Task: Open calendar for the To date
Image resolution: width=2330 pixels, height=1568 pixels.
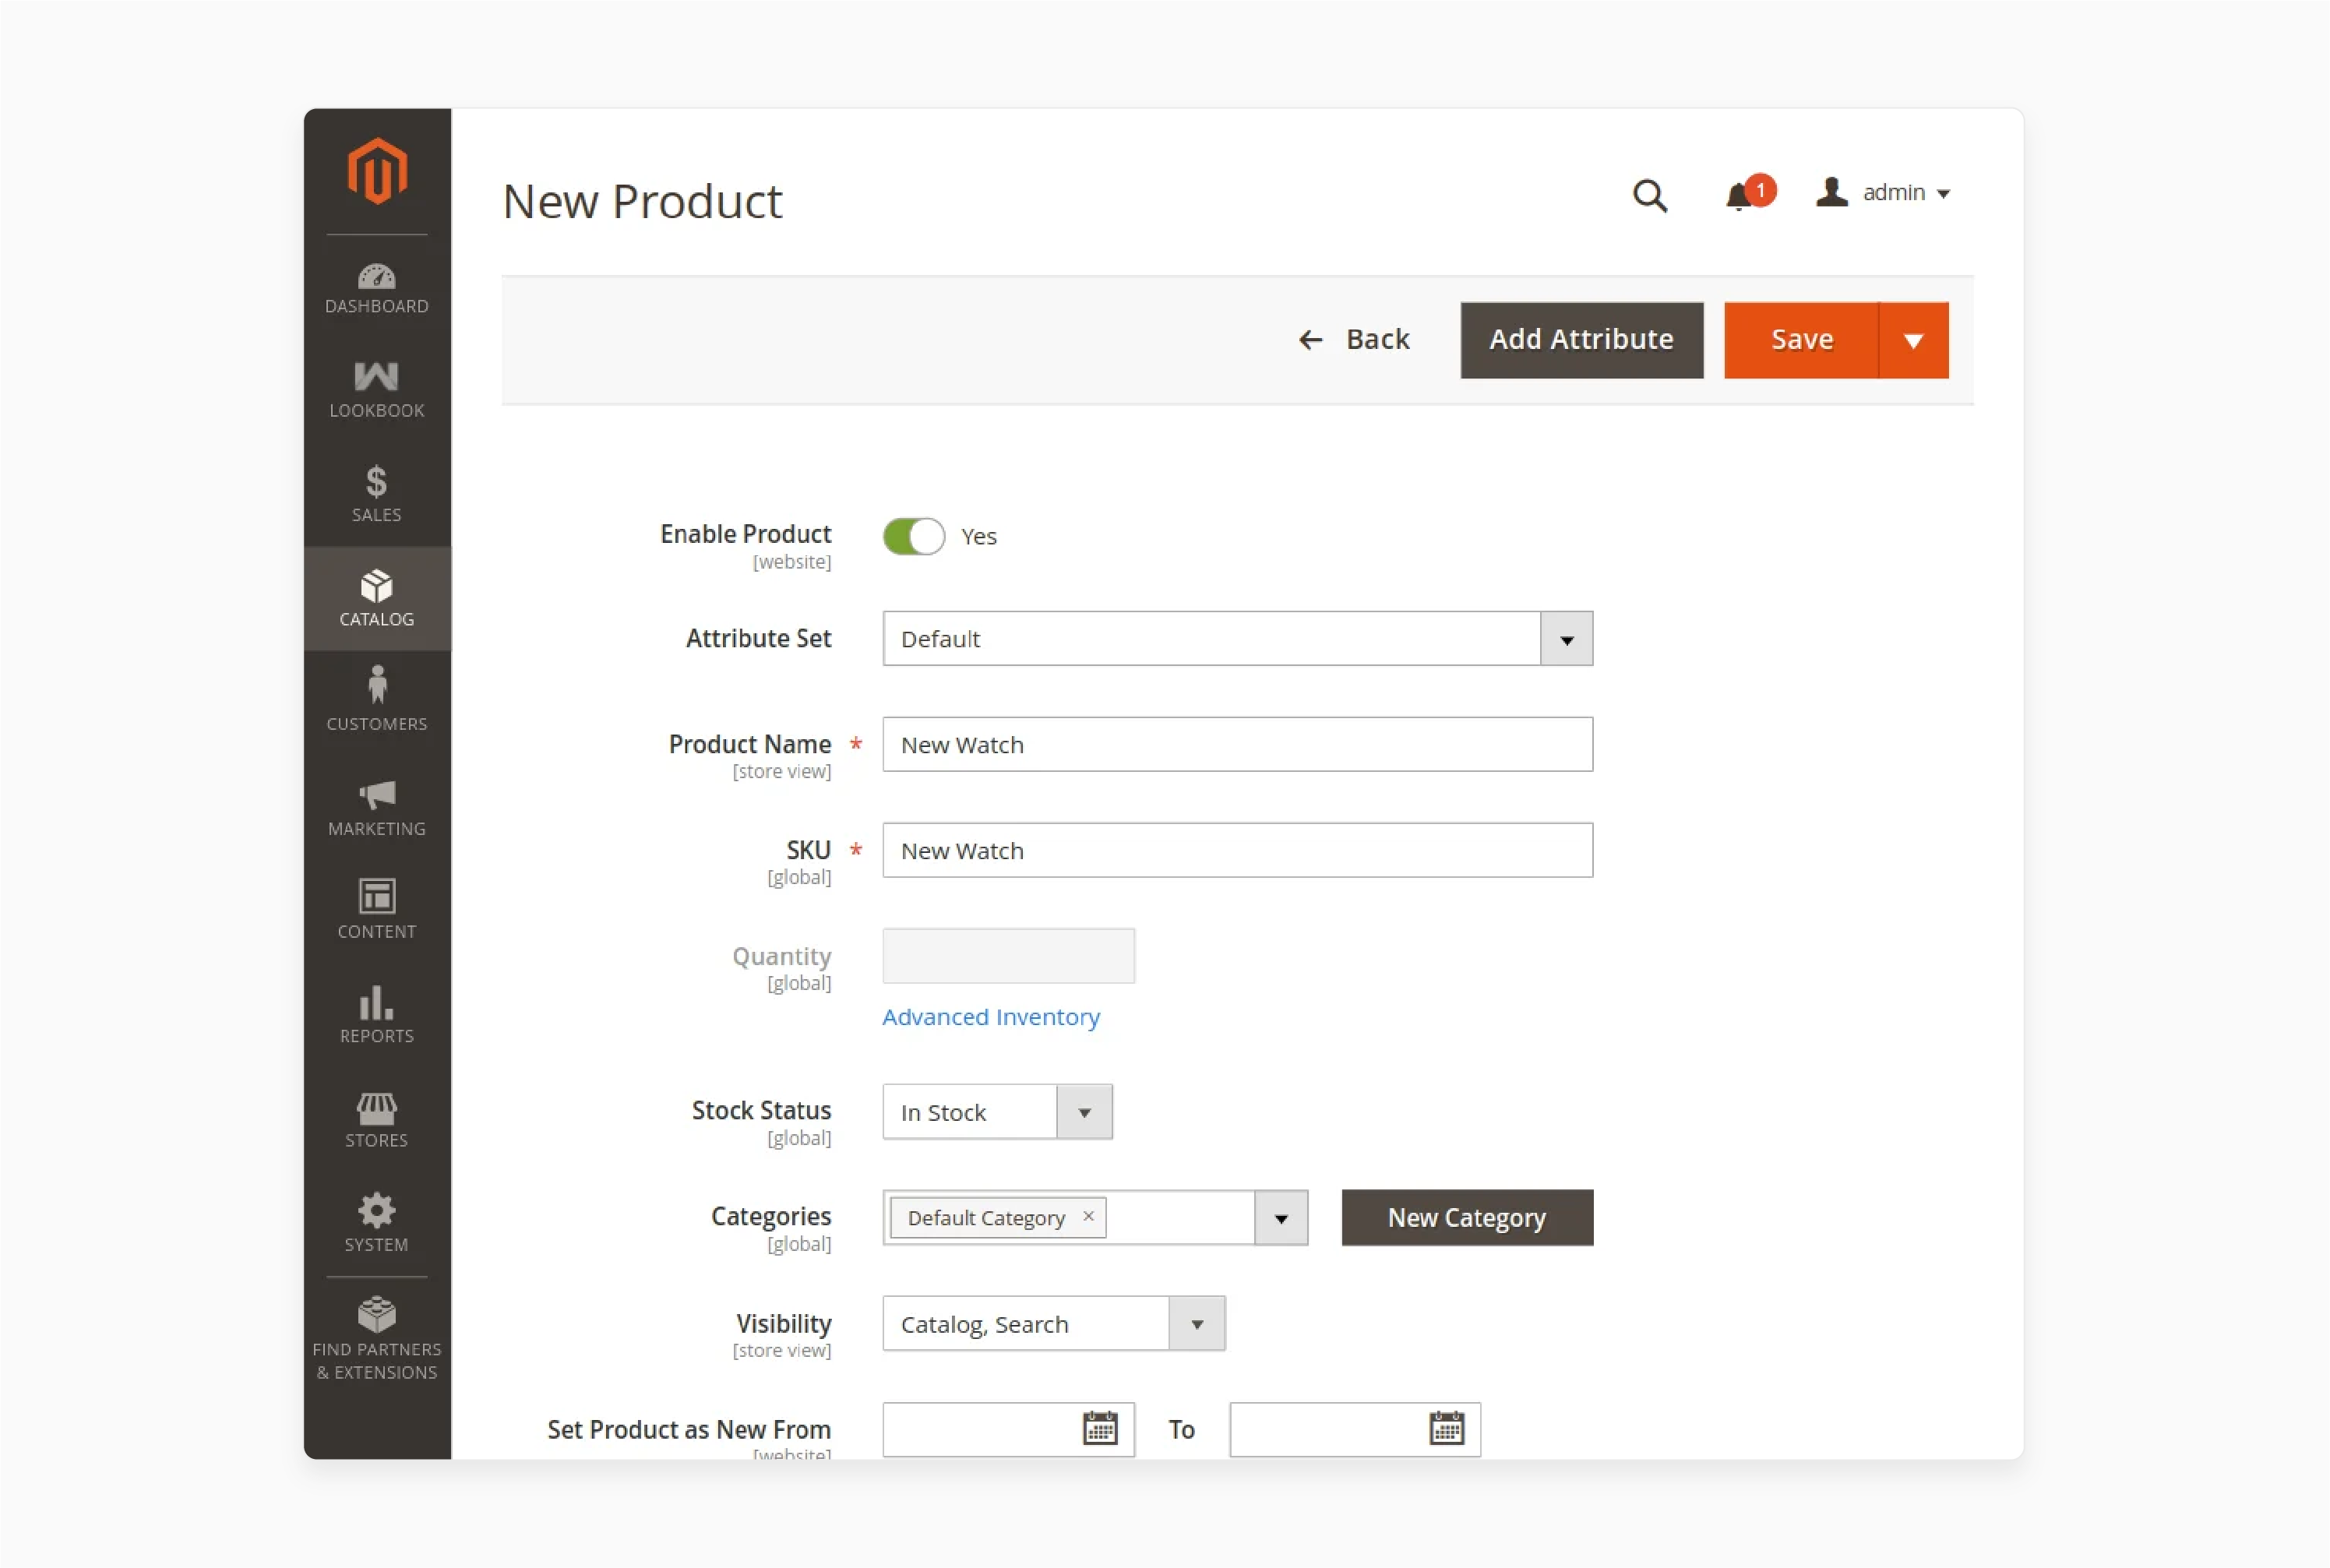Action: tap(1446, 1428)
